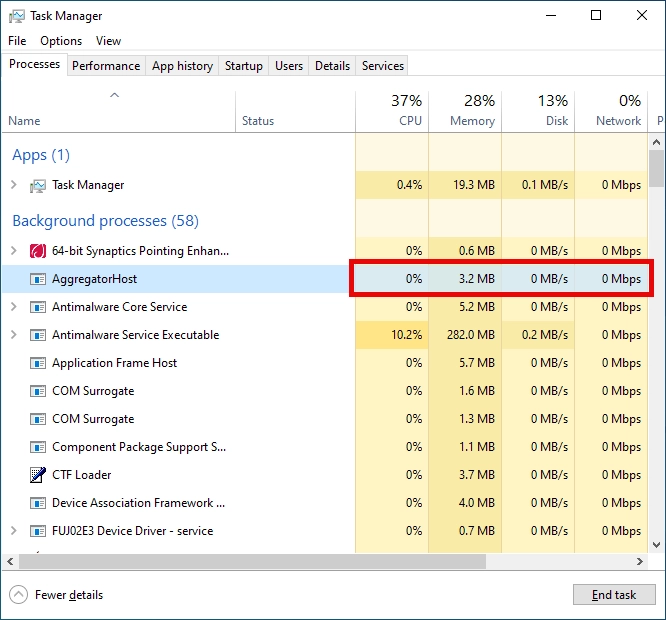666x620 pixels.
Task: Expand the Task Manager app row
Action: coord(14,185)
